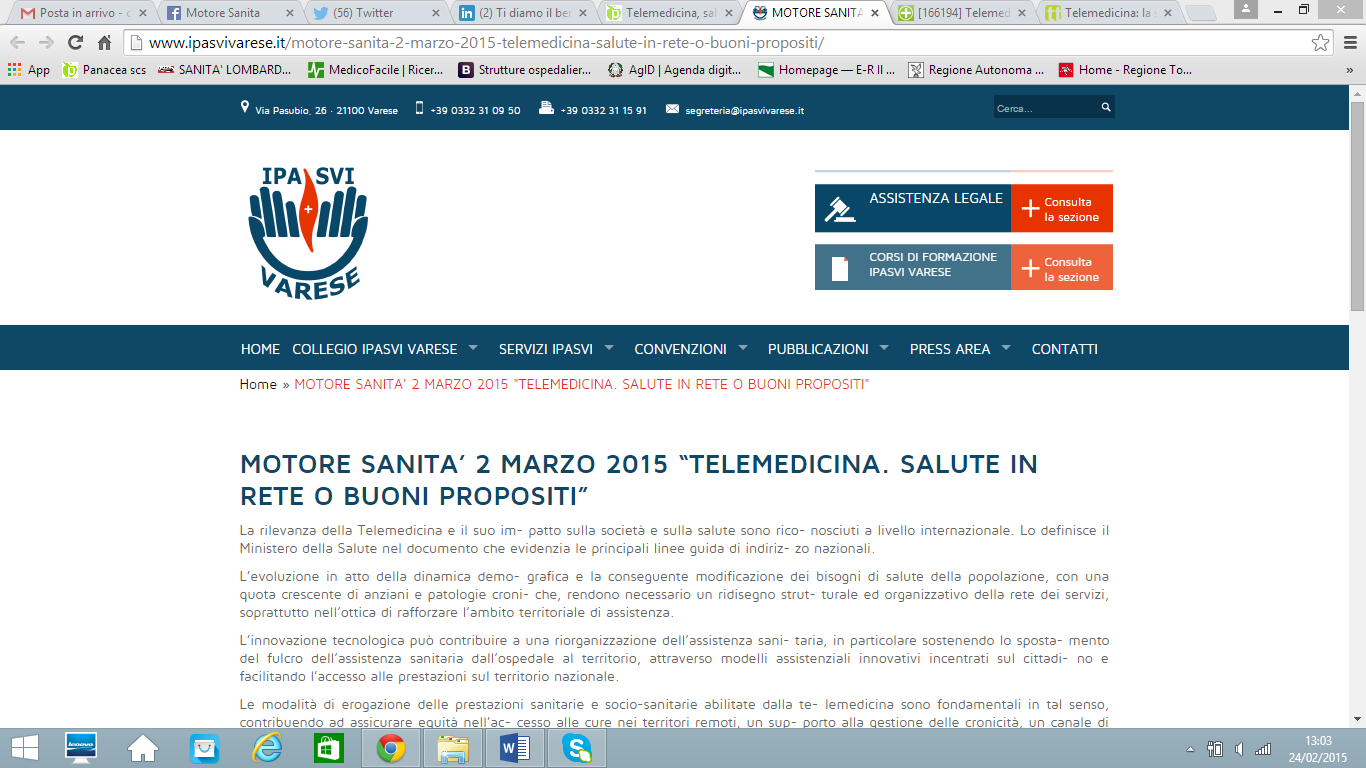Click the Home breadcrumb link
Image resolution: width=1366 pixels, height=768 pixels.
[258, 384]
